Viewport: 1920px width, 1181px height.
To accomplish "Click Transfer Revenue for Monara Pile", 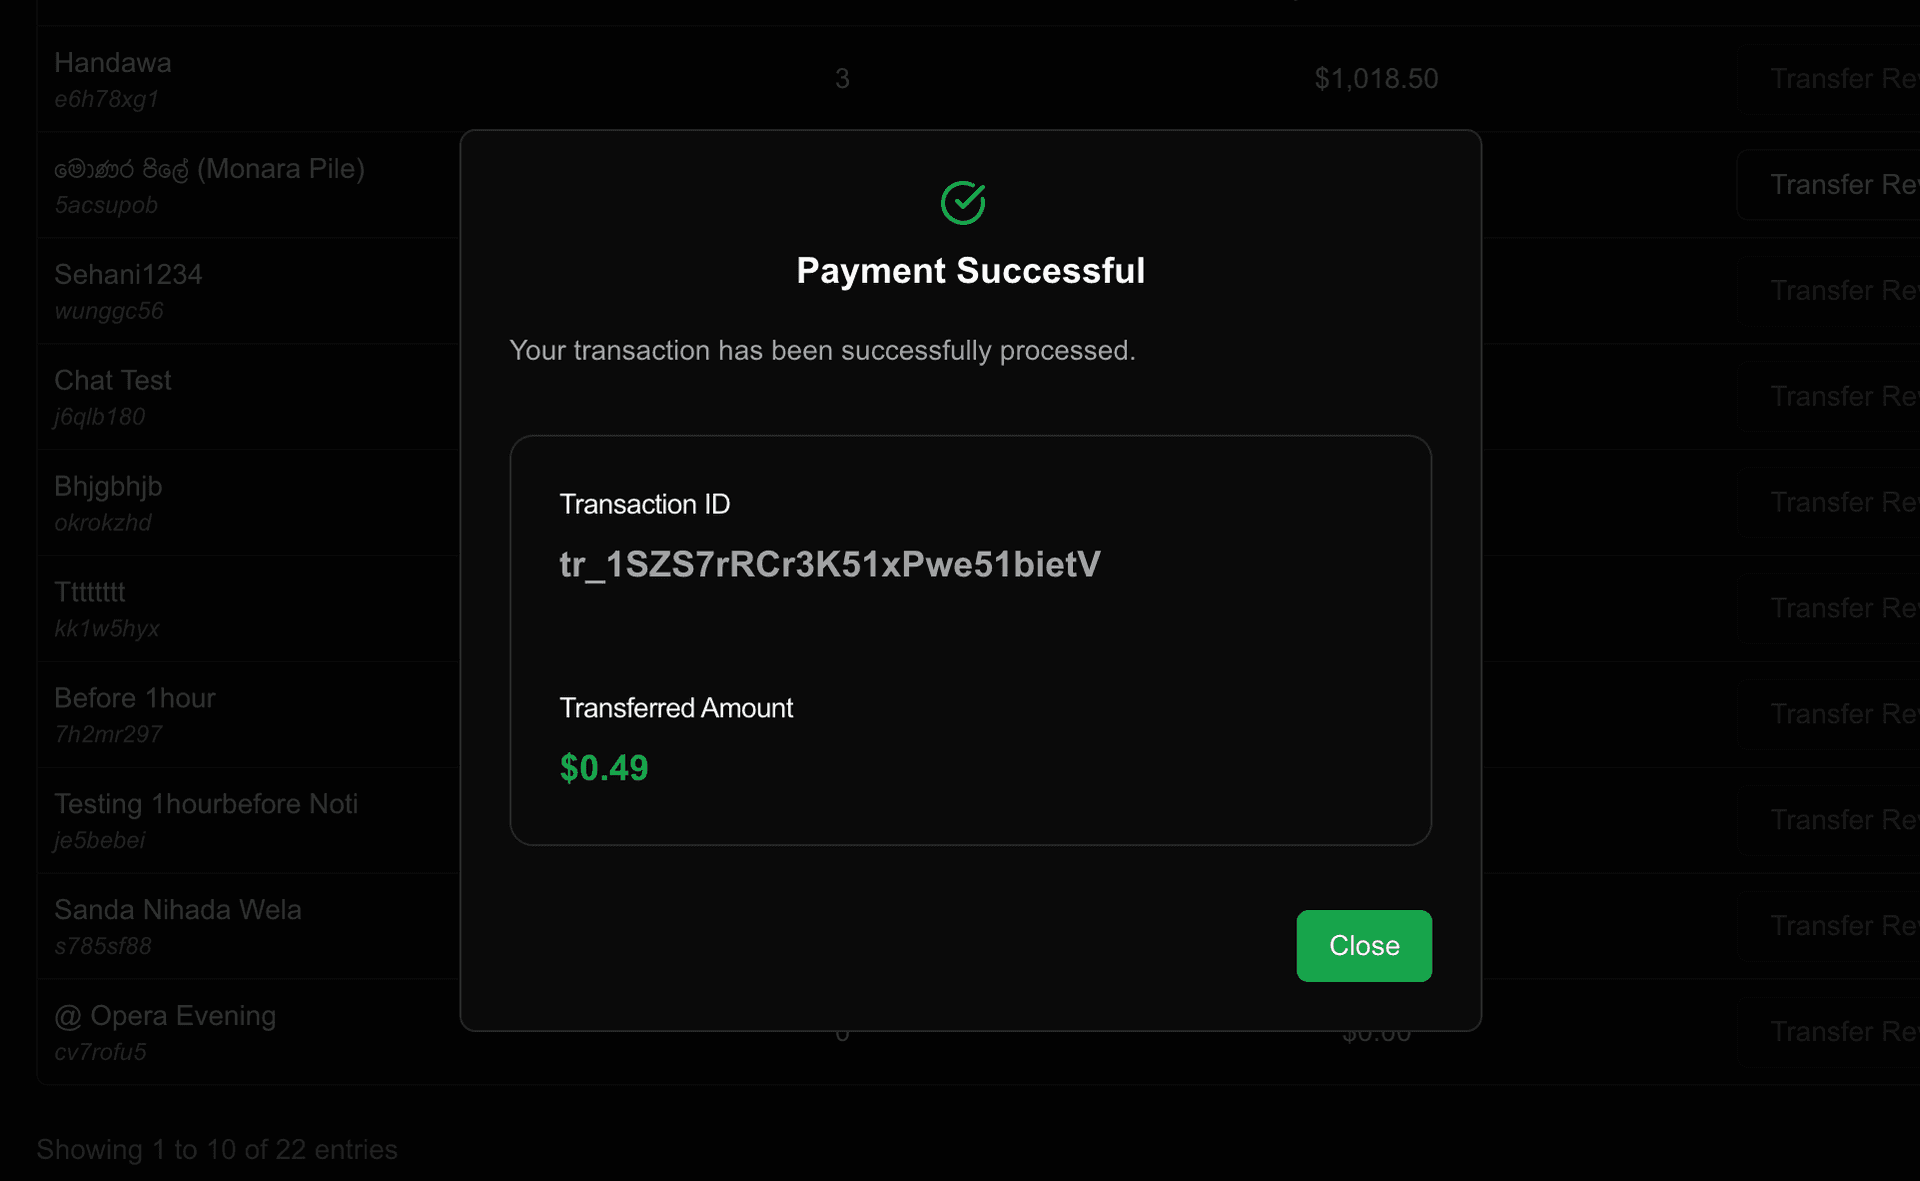I will coord(1843,184).
